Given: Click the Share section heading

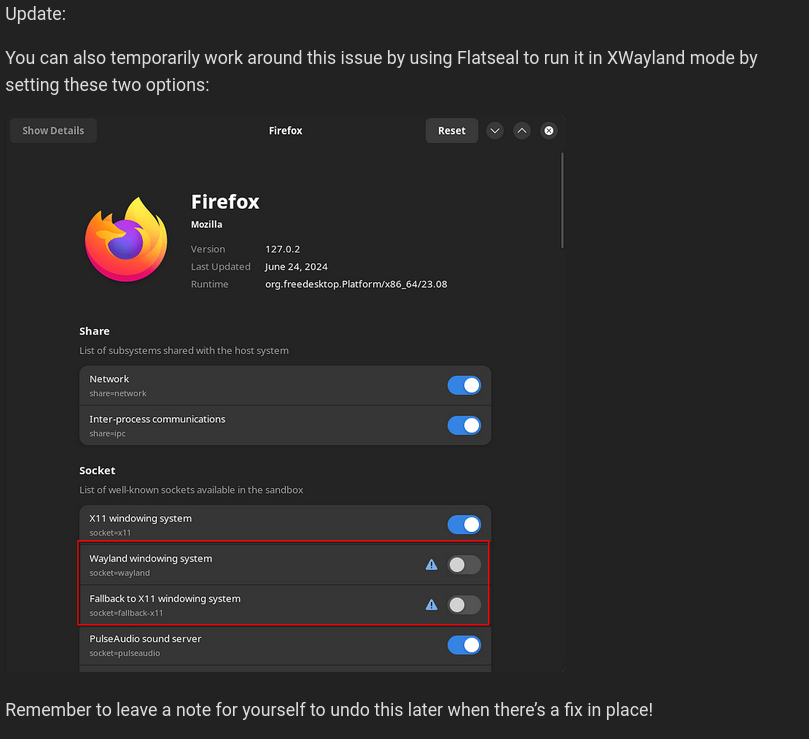Looking at the screenshot, I should click(x=94, y=331).
